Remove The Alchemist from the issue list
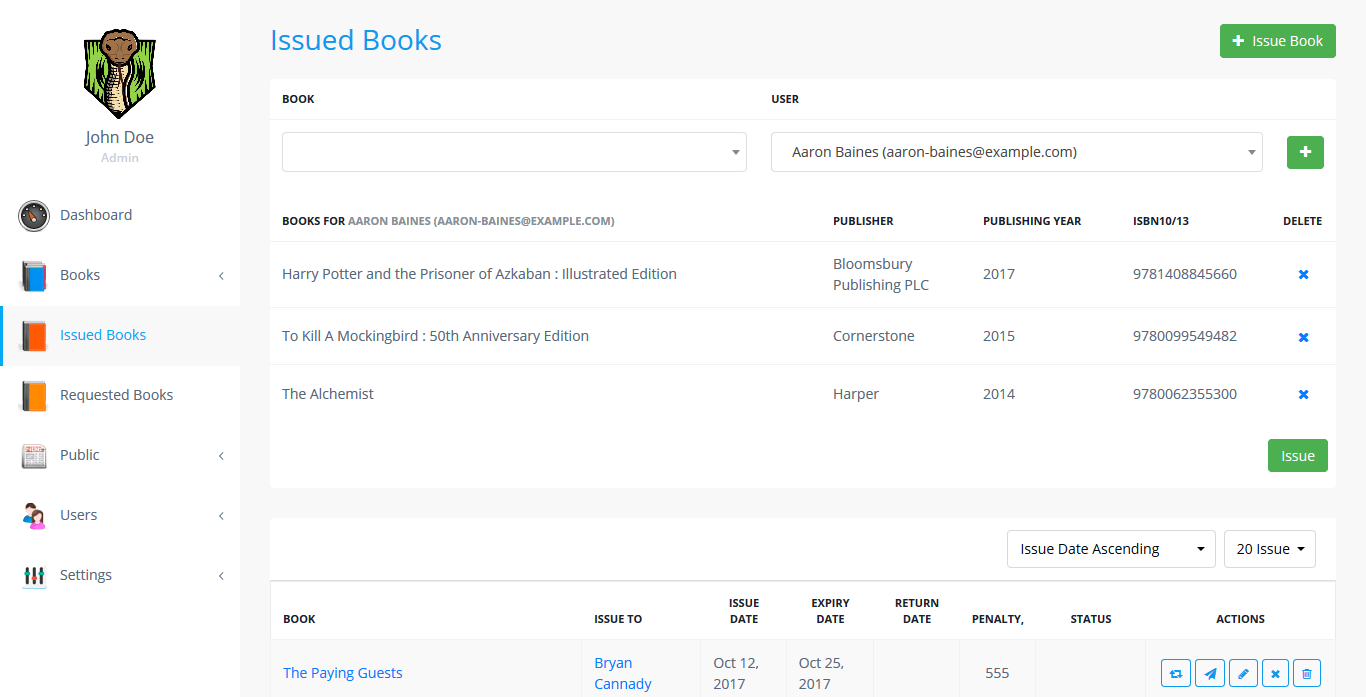Viewport: 1366px width, 697px height. (1303, 395)
